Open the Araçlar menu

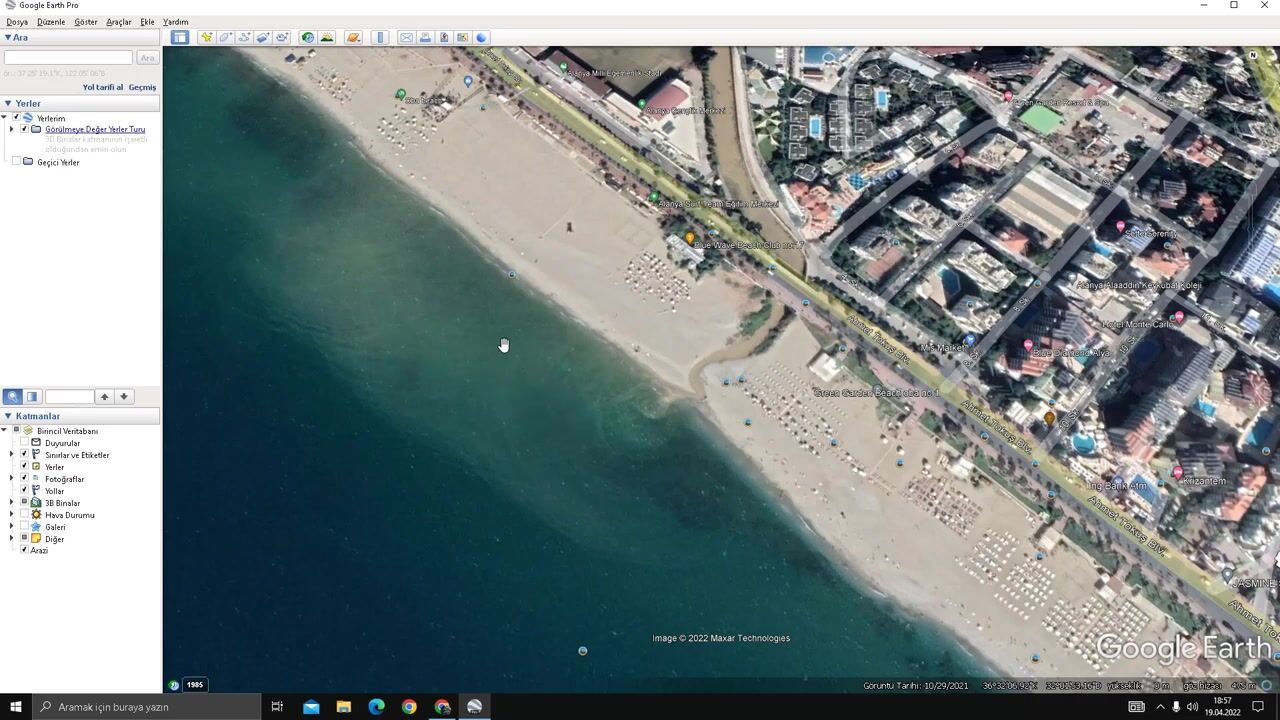118,22
